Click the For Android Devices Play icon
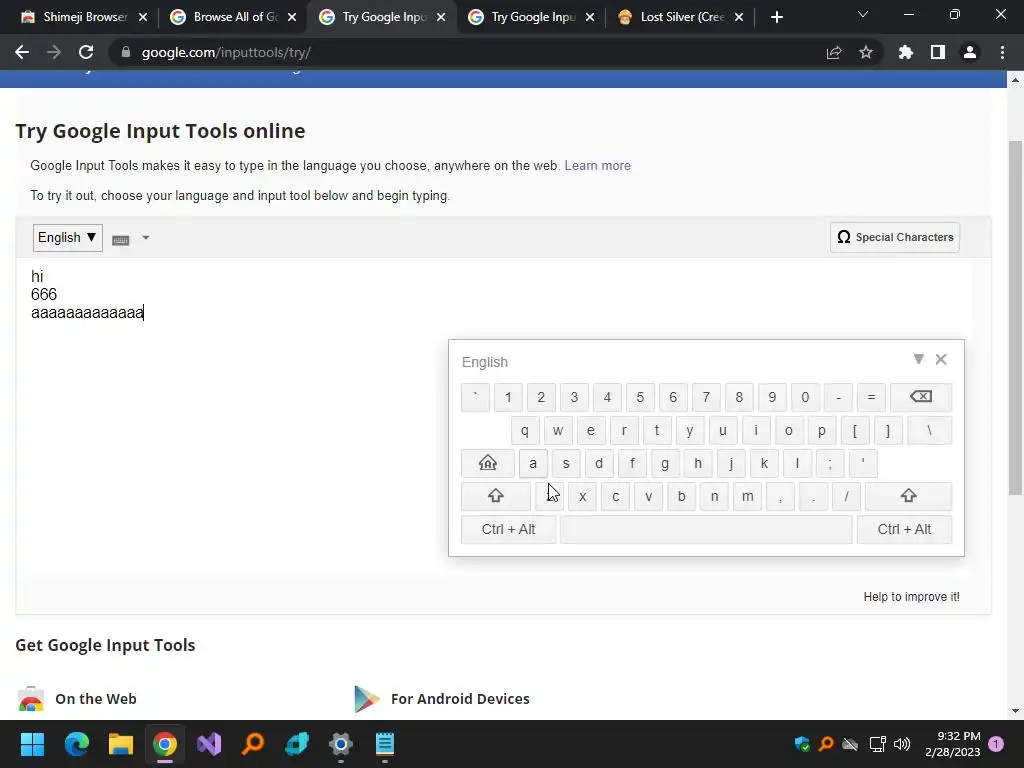Screen dimensions: 1024x768 click(366, 699)
